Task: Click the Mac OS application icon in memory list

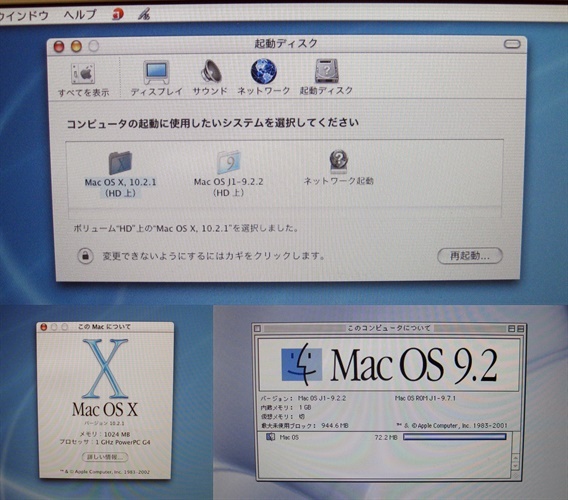Action: click(x=271, y=437)
